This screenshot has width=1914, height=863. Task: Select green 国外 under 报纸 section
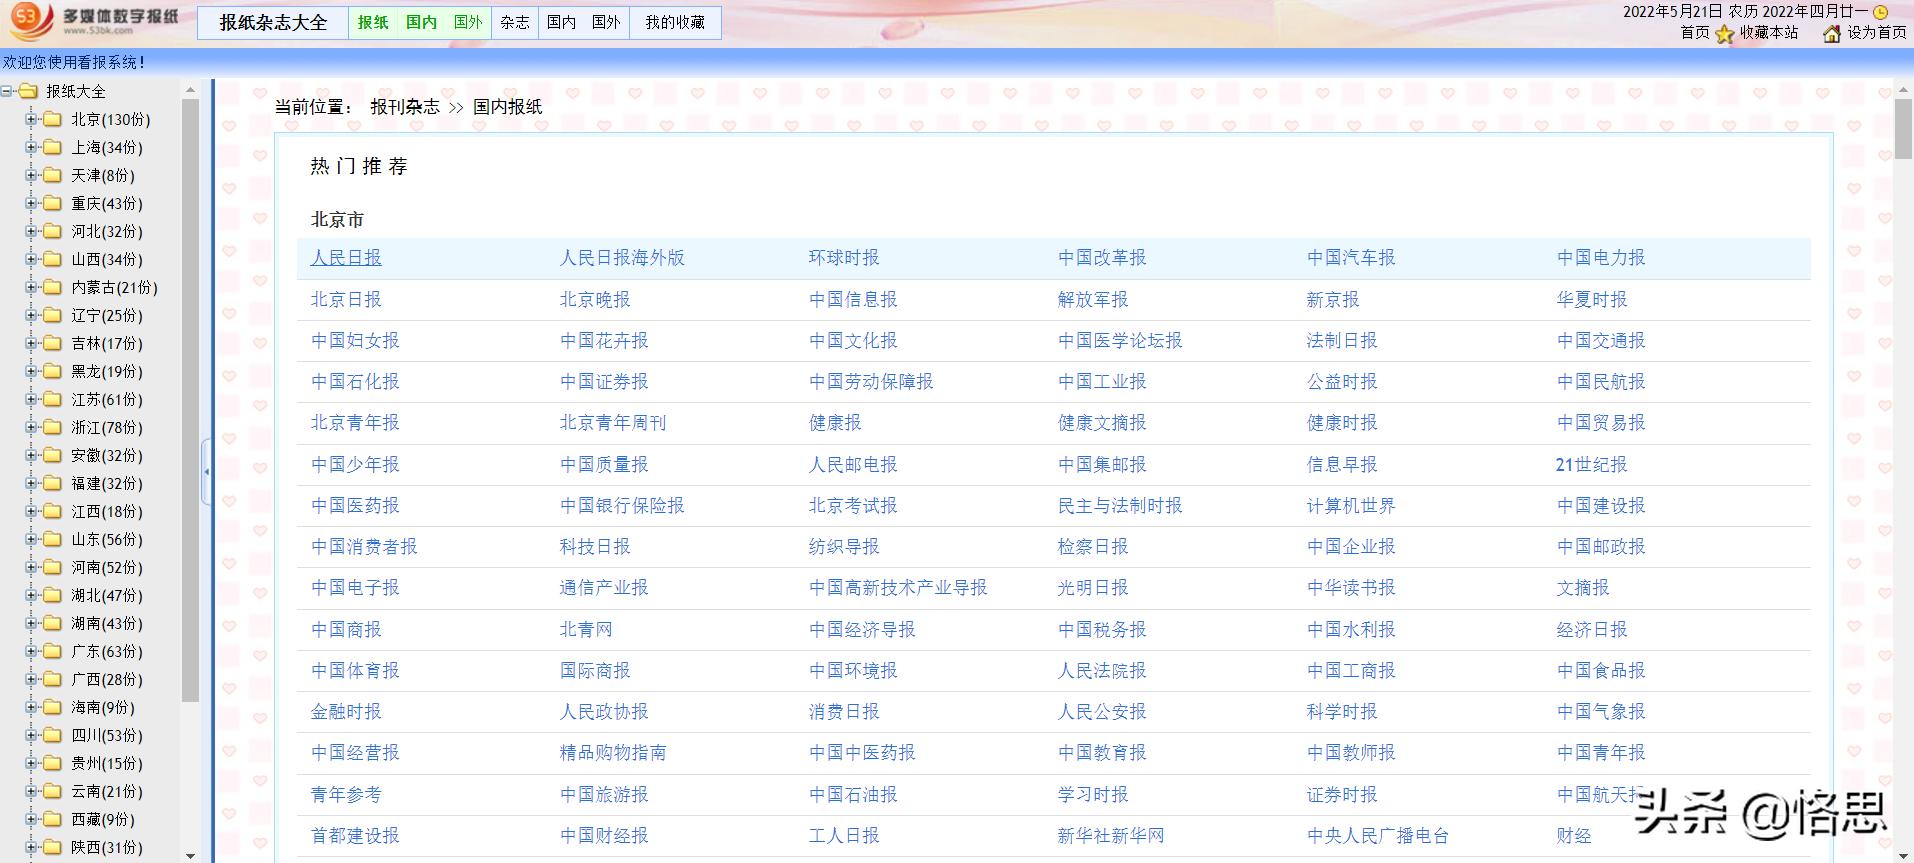(x=468, y=22)
